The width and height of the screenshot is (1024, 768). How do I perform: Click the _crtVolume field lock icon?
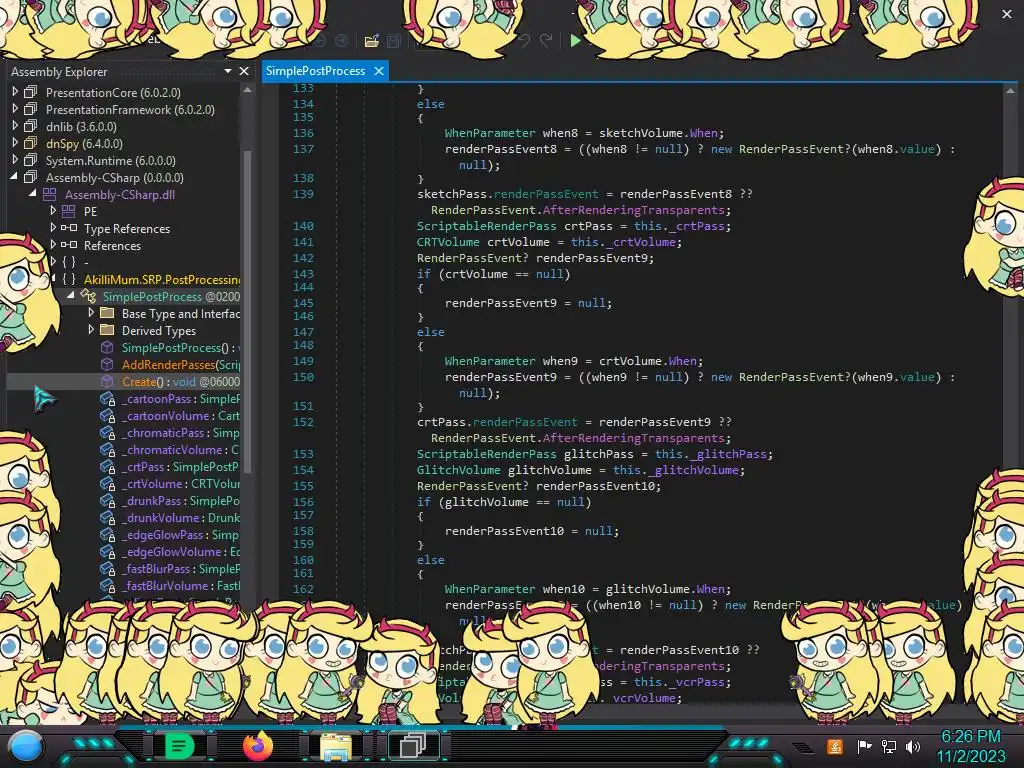click(x=108, y=483)
